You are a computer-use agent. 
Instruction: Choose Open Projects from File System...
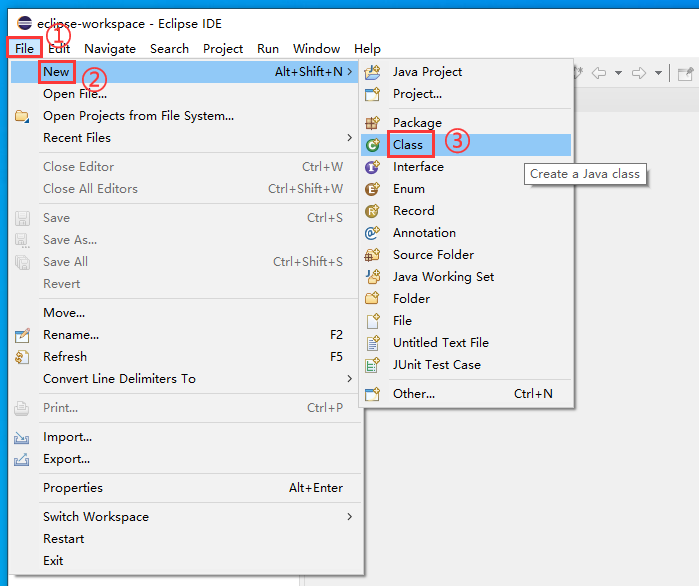click(138, 116)
